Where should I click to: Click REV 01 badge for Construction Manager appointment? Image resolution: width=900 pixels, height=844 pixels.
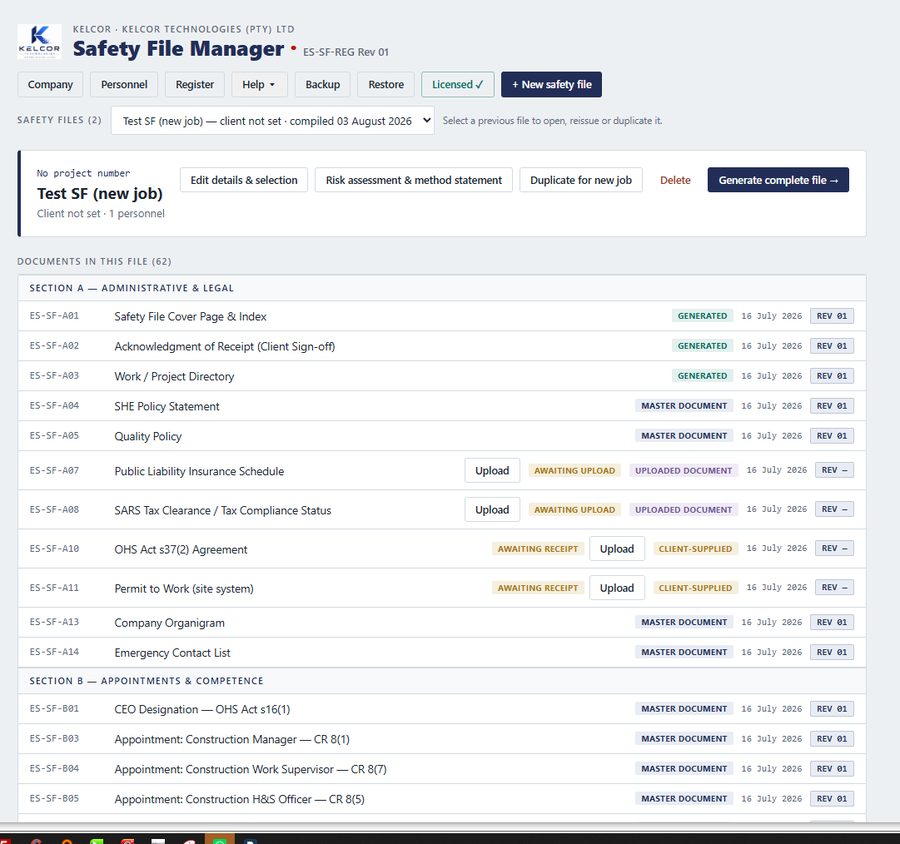(x=832, y=738)
